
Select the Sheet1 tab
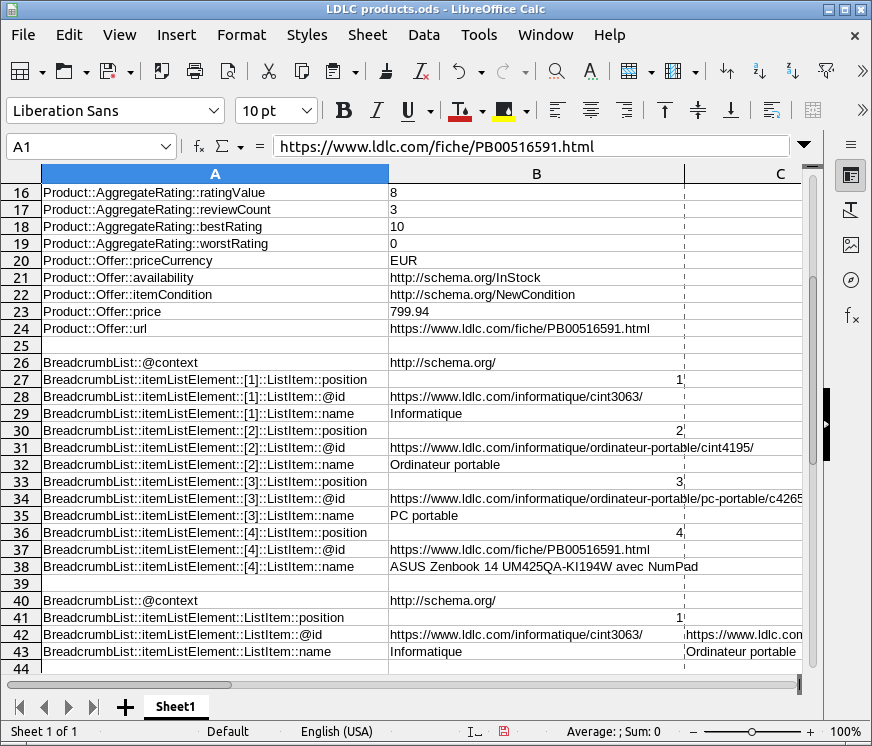click(175, 707)
